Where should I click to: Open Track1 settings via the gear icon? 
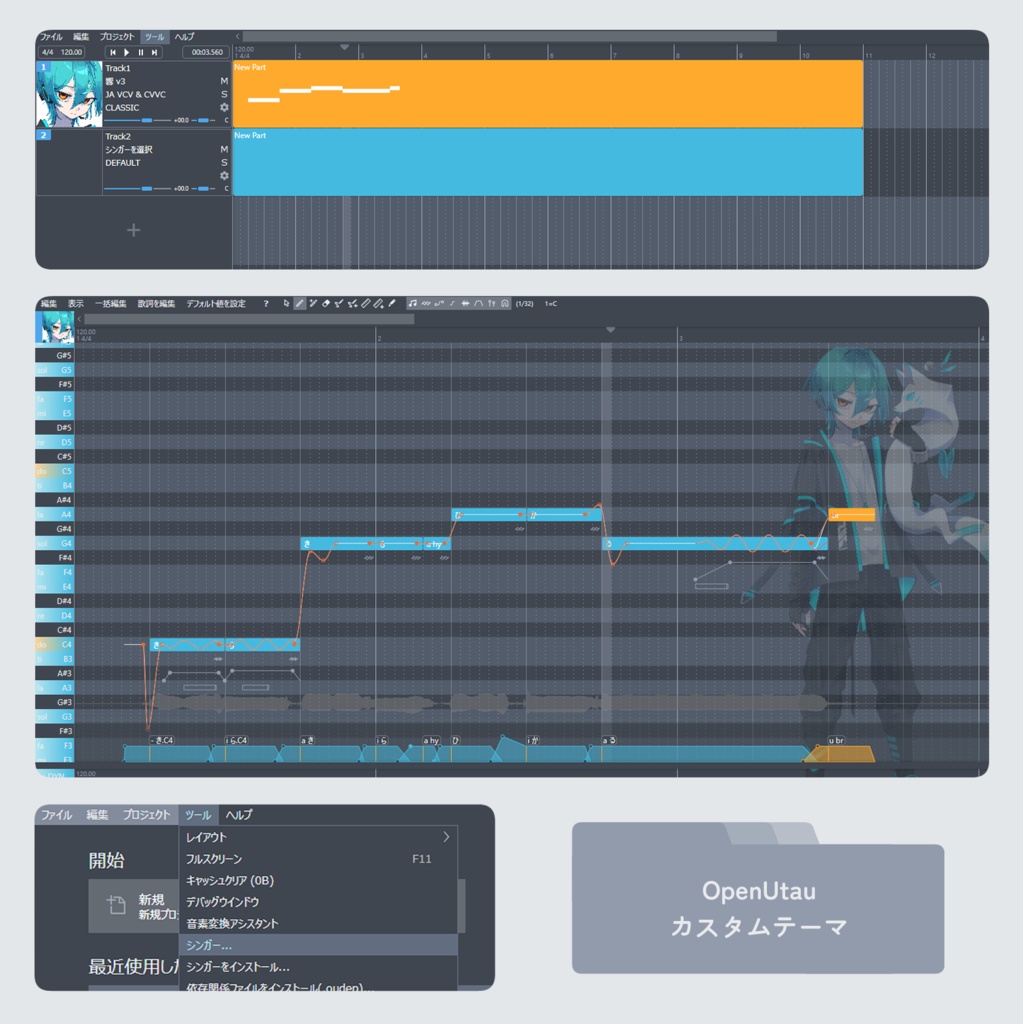click(x=224, y=107)
